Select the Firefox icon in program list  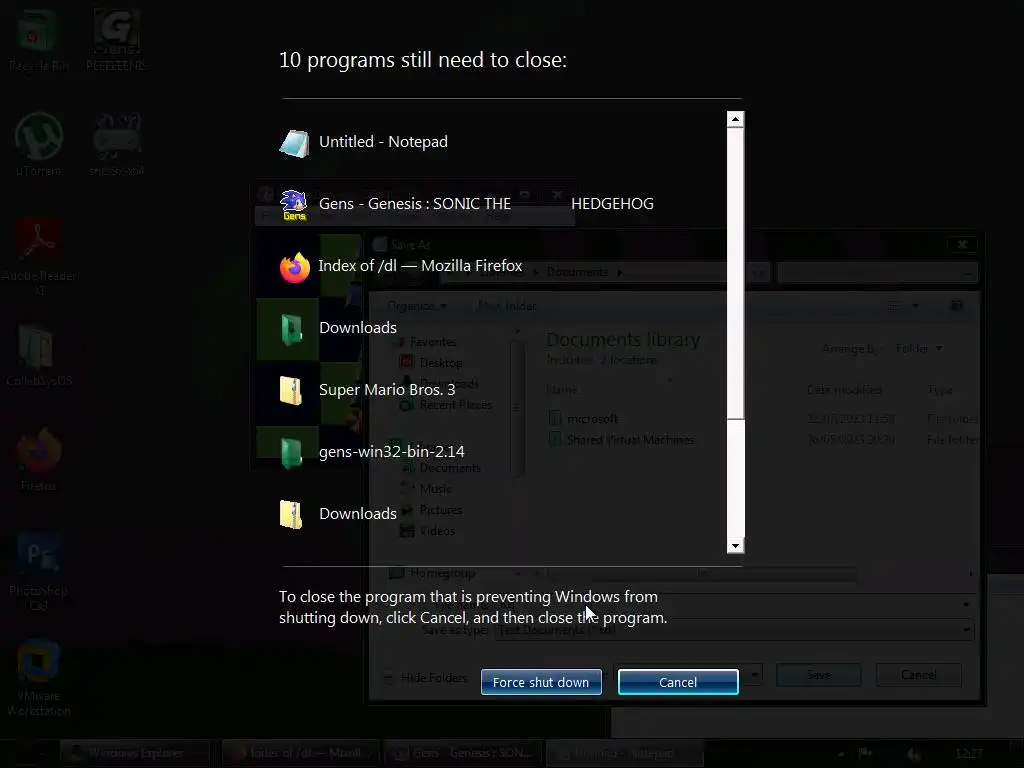[295, 267]
